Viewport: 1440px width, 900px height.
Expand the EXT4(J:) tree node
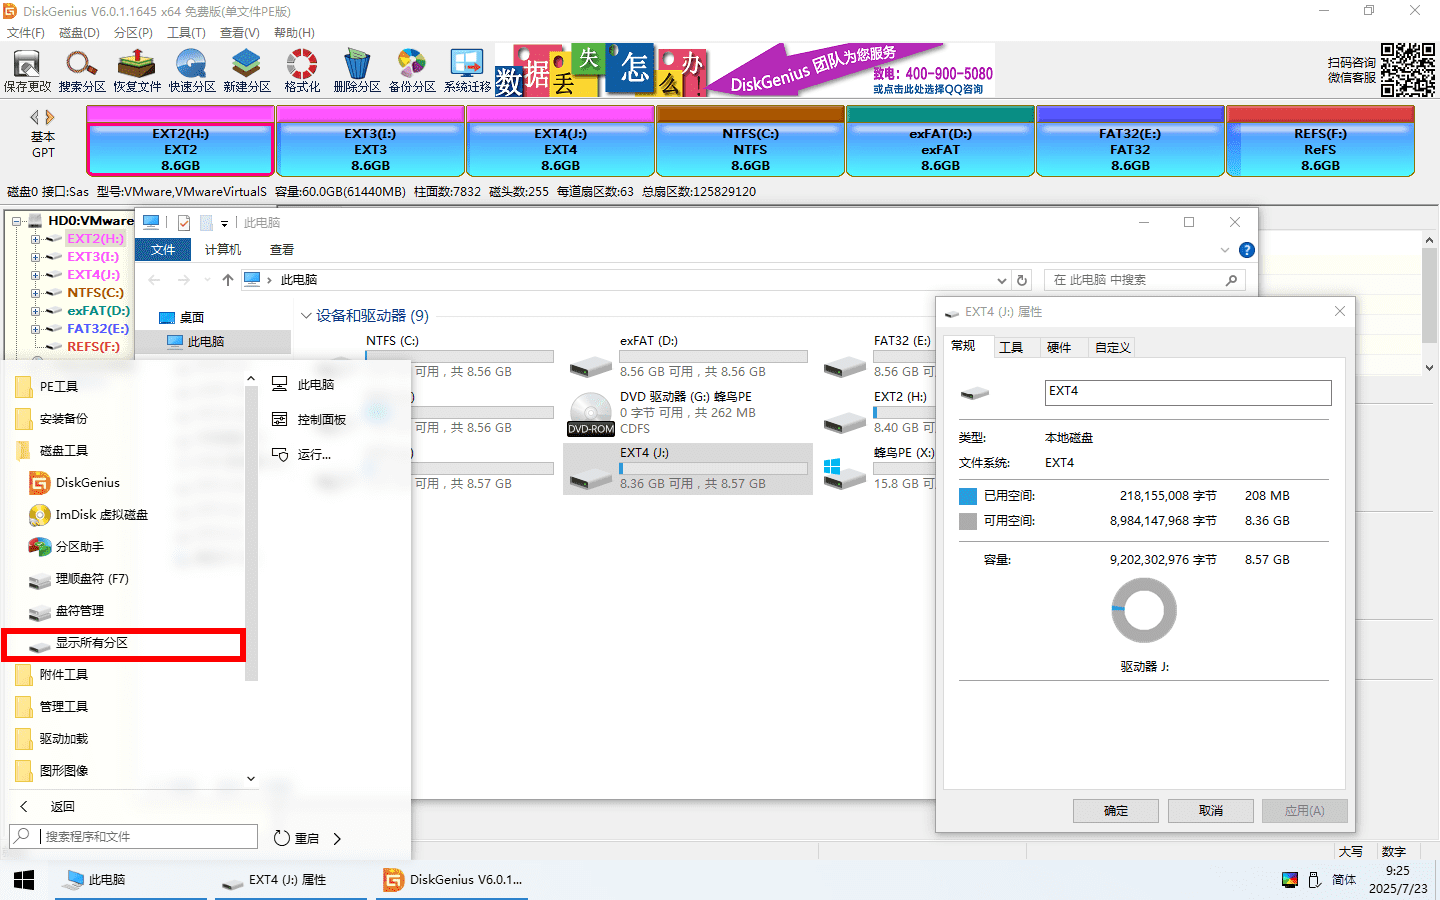(35, 275)
